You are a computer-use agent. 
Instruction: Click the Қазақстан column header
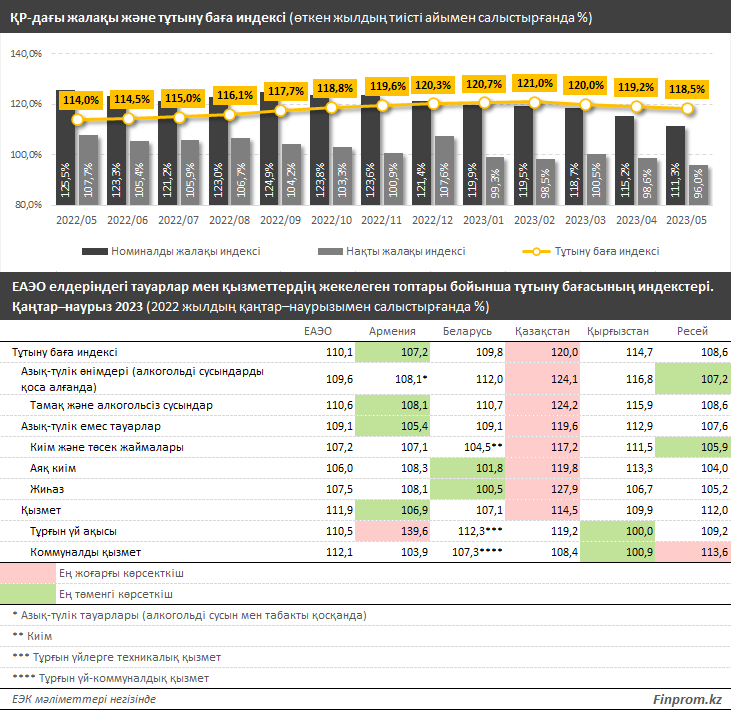pyautogui.click(x=542, y=330)
